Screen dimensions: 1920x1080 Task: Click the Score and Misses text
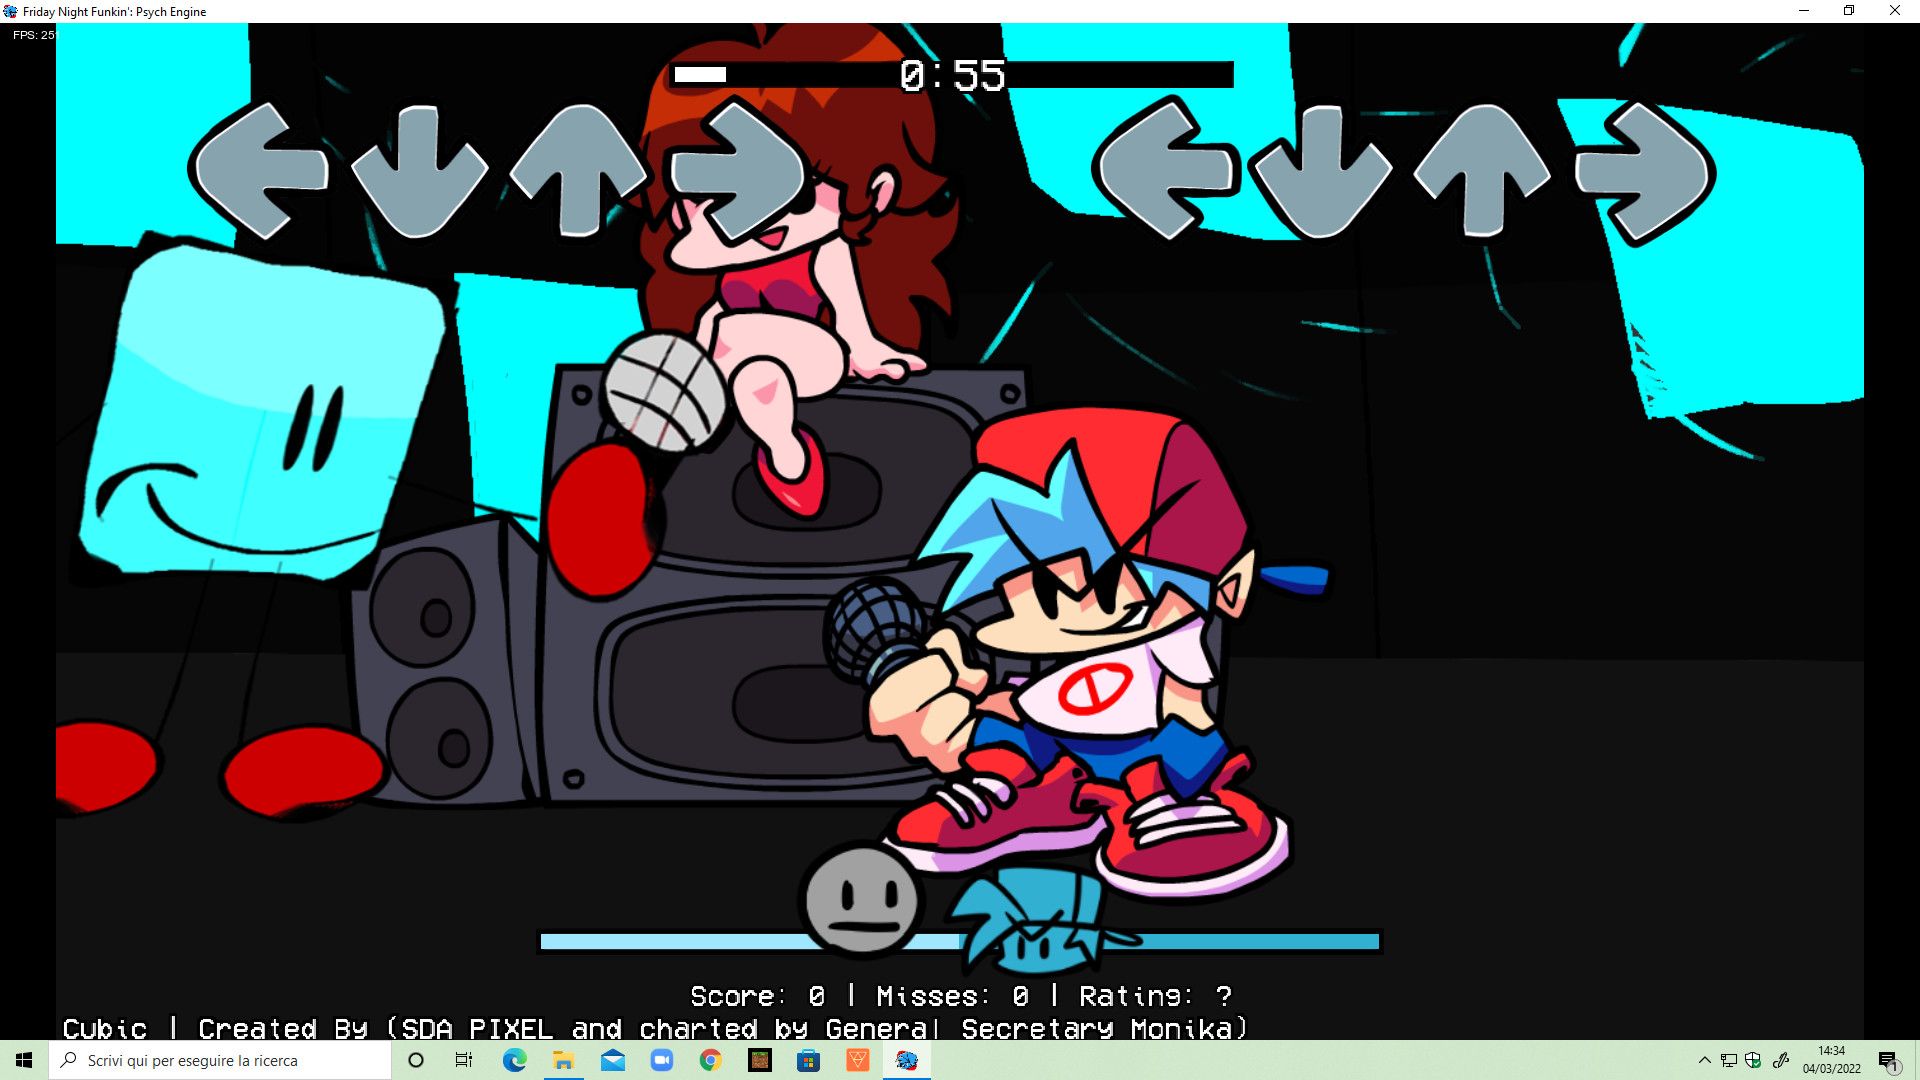coord(960,996)
